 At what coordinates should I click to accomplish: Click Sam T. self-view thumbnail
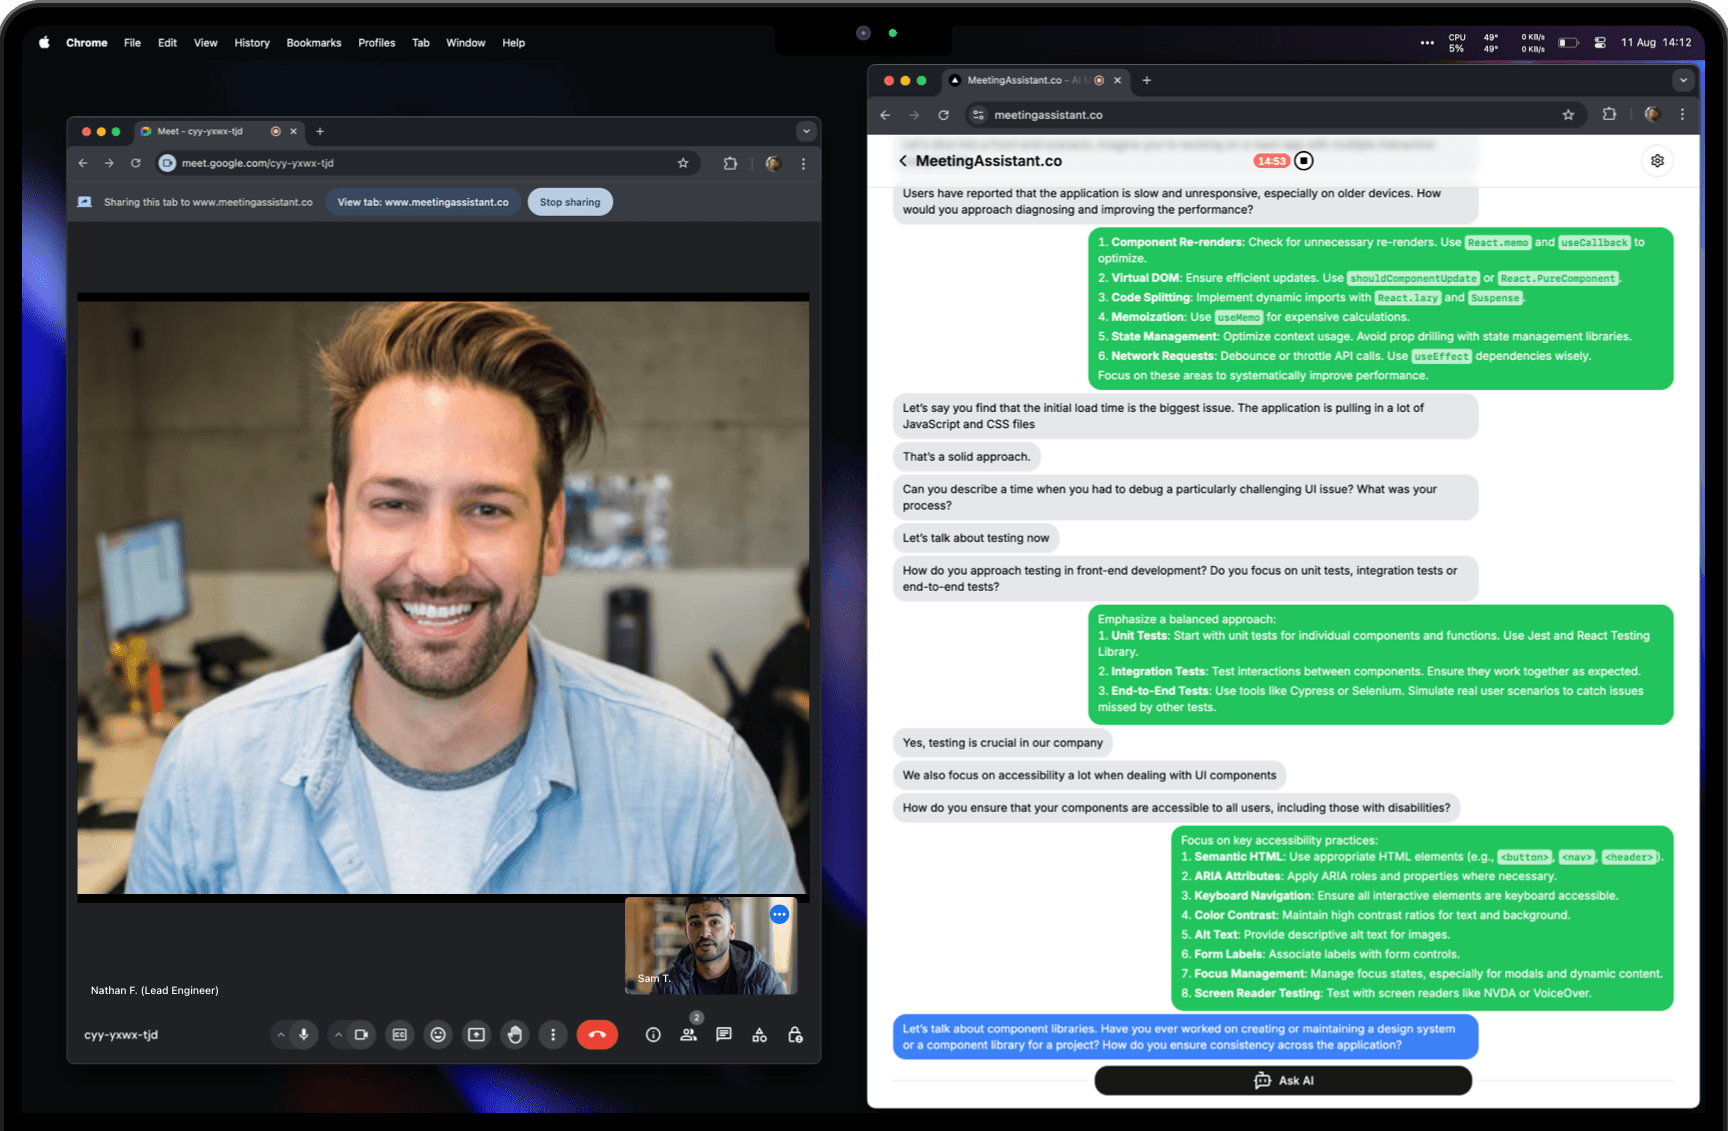point(710,945)
